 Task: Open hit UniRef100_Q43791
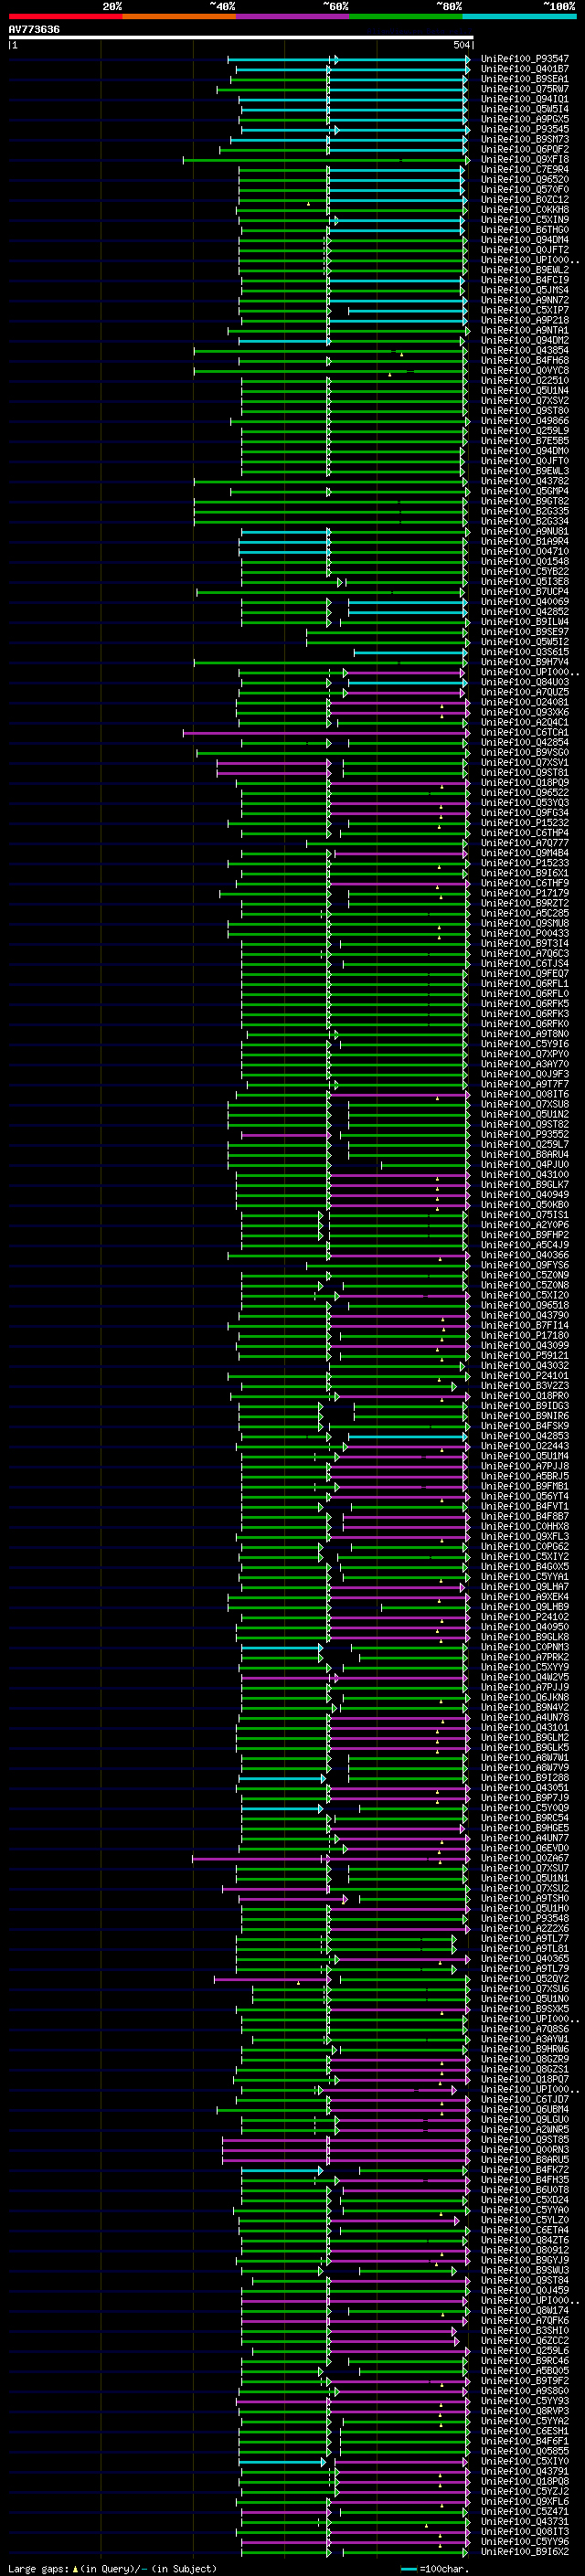525,2472
